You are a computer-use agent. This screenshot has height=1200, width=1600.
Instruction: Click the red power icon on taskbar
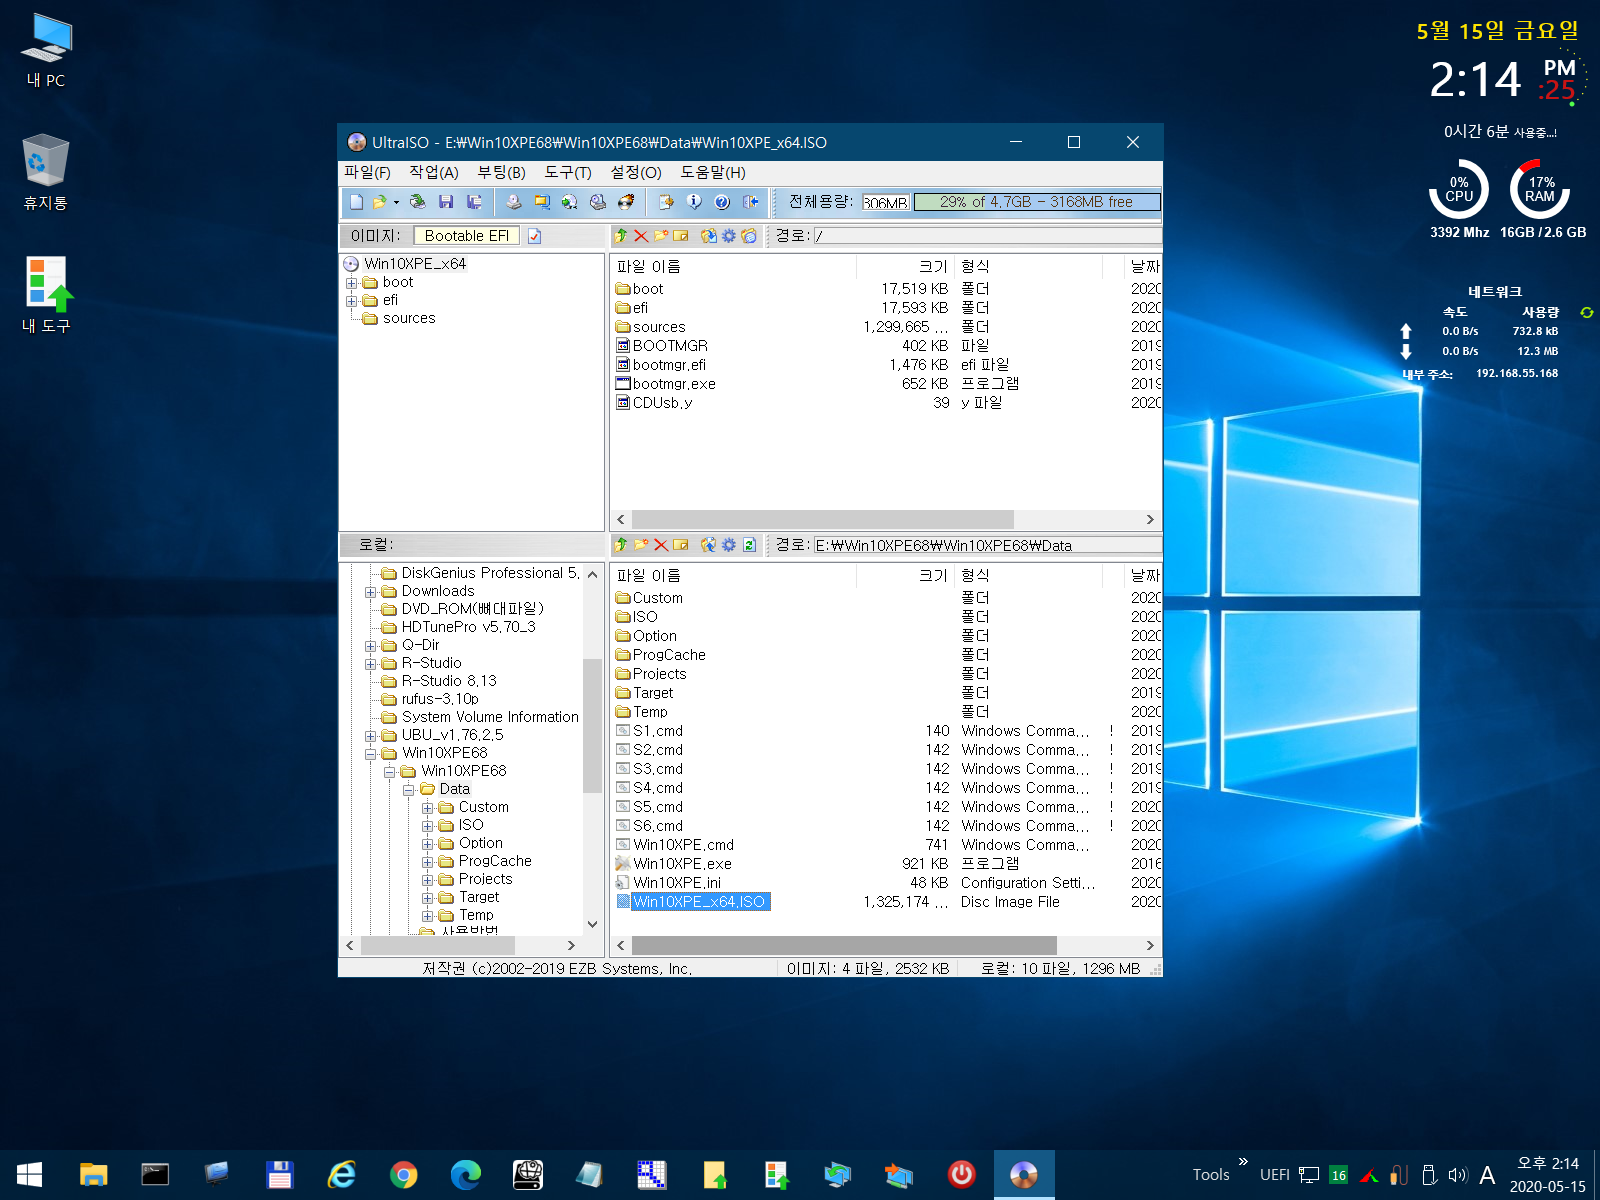(x=961, y=1175)
